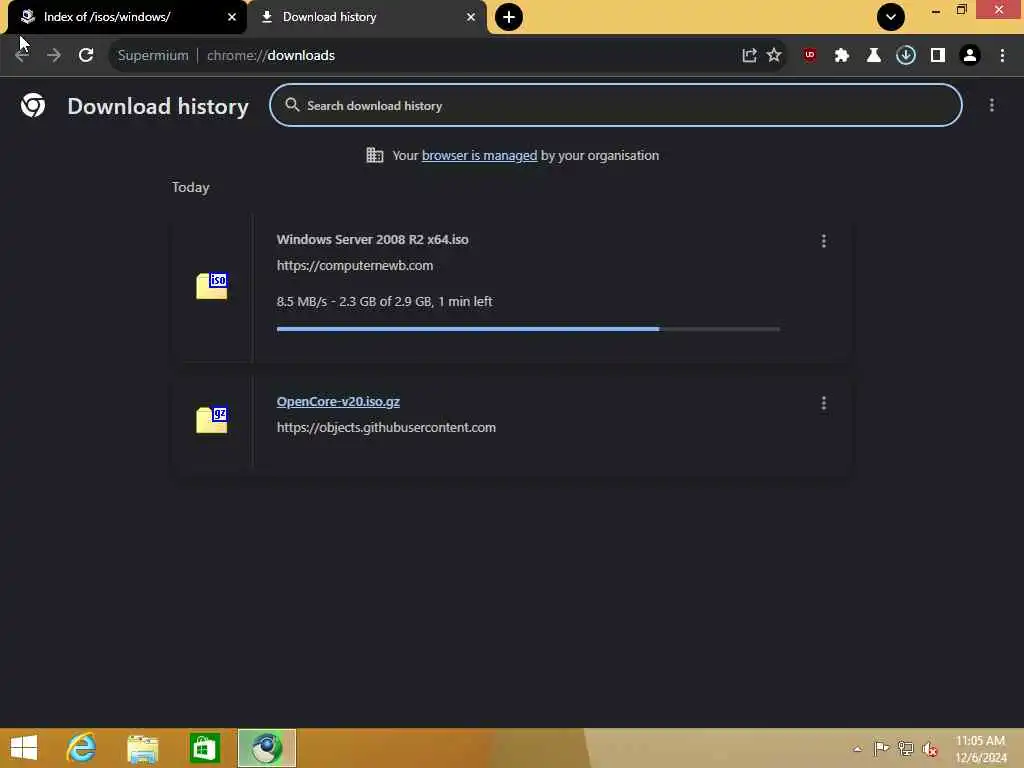Viewport: 1024px width, 768px height.
Task: Reload the downloads page
Action: click(86, 56)
